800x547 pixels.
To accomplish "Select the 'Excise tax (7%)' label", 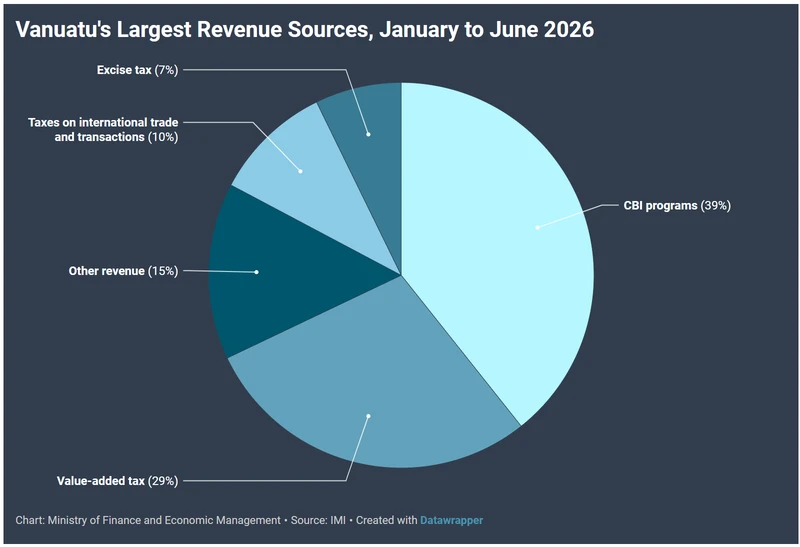I will click(137, 70).
